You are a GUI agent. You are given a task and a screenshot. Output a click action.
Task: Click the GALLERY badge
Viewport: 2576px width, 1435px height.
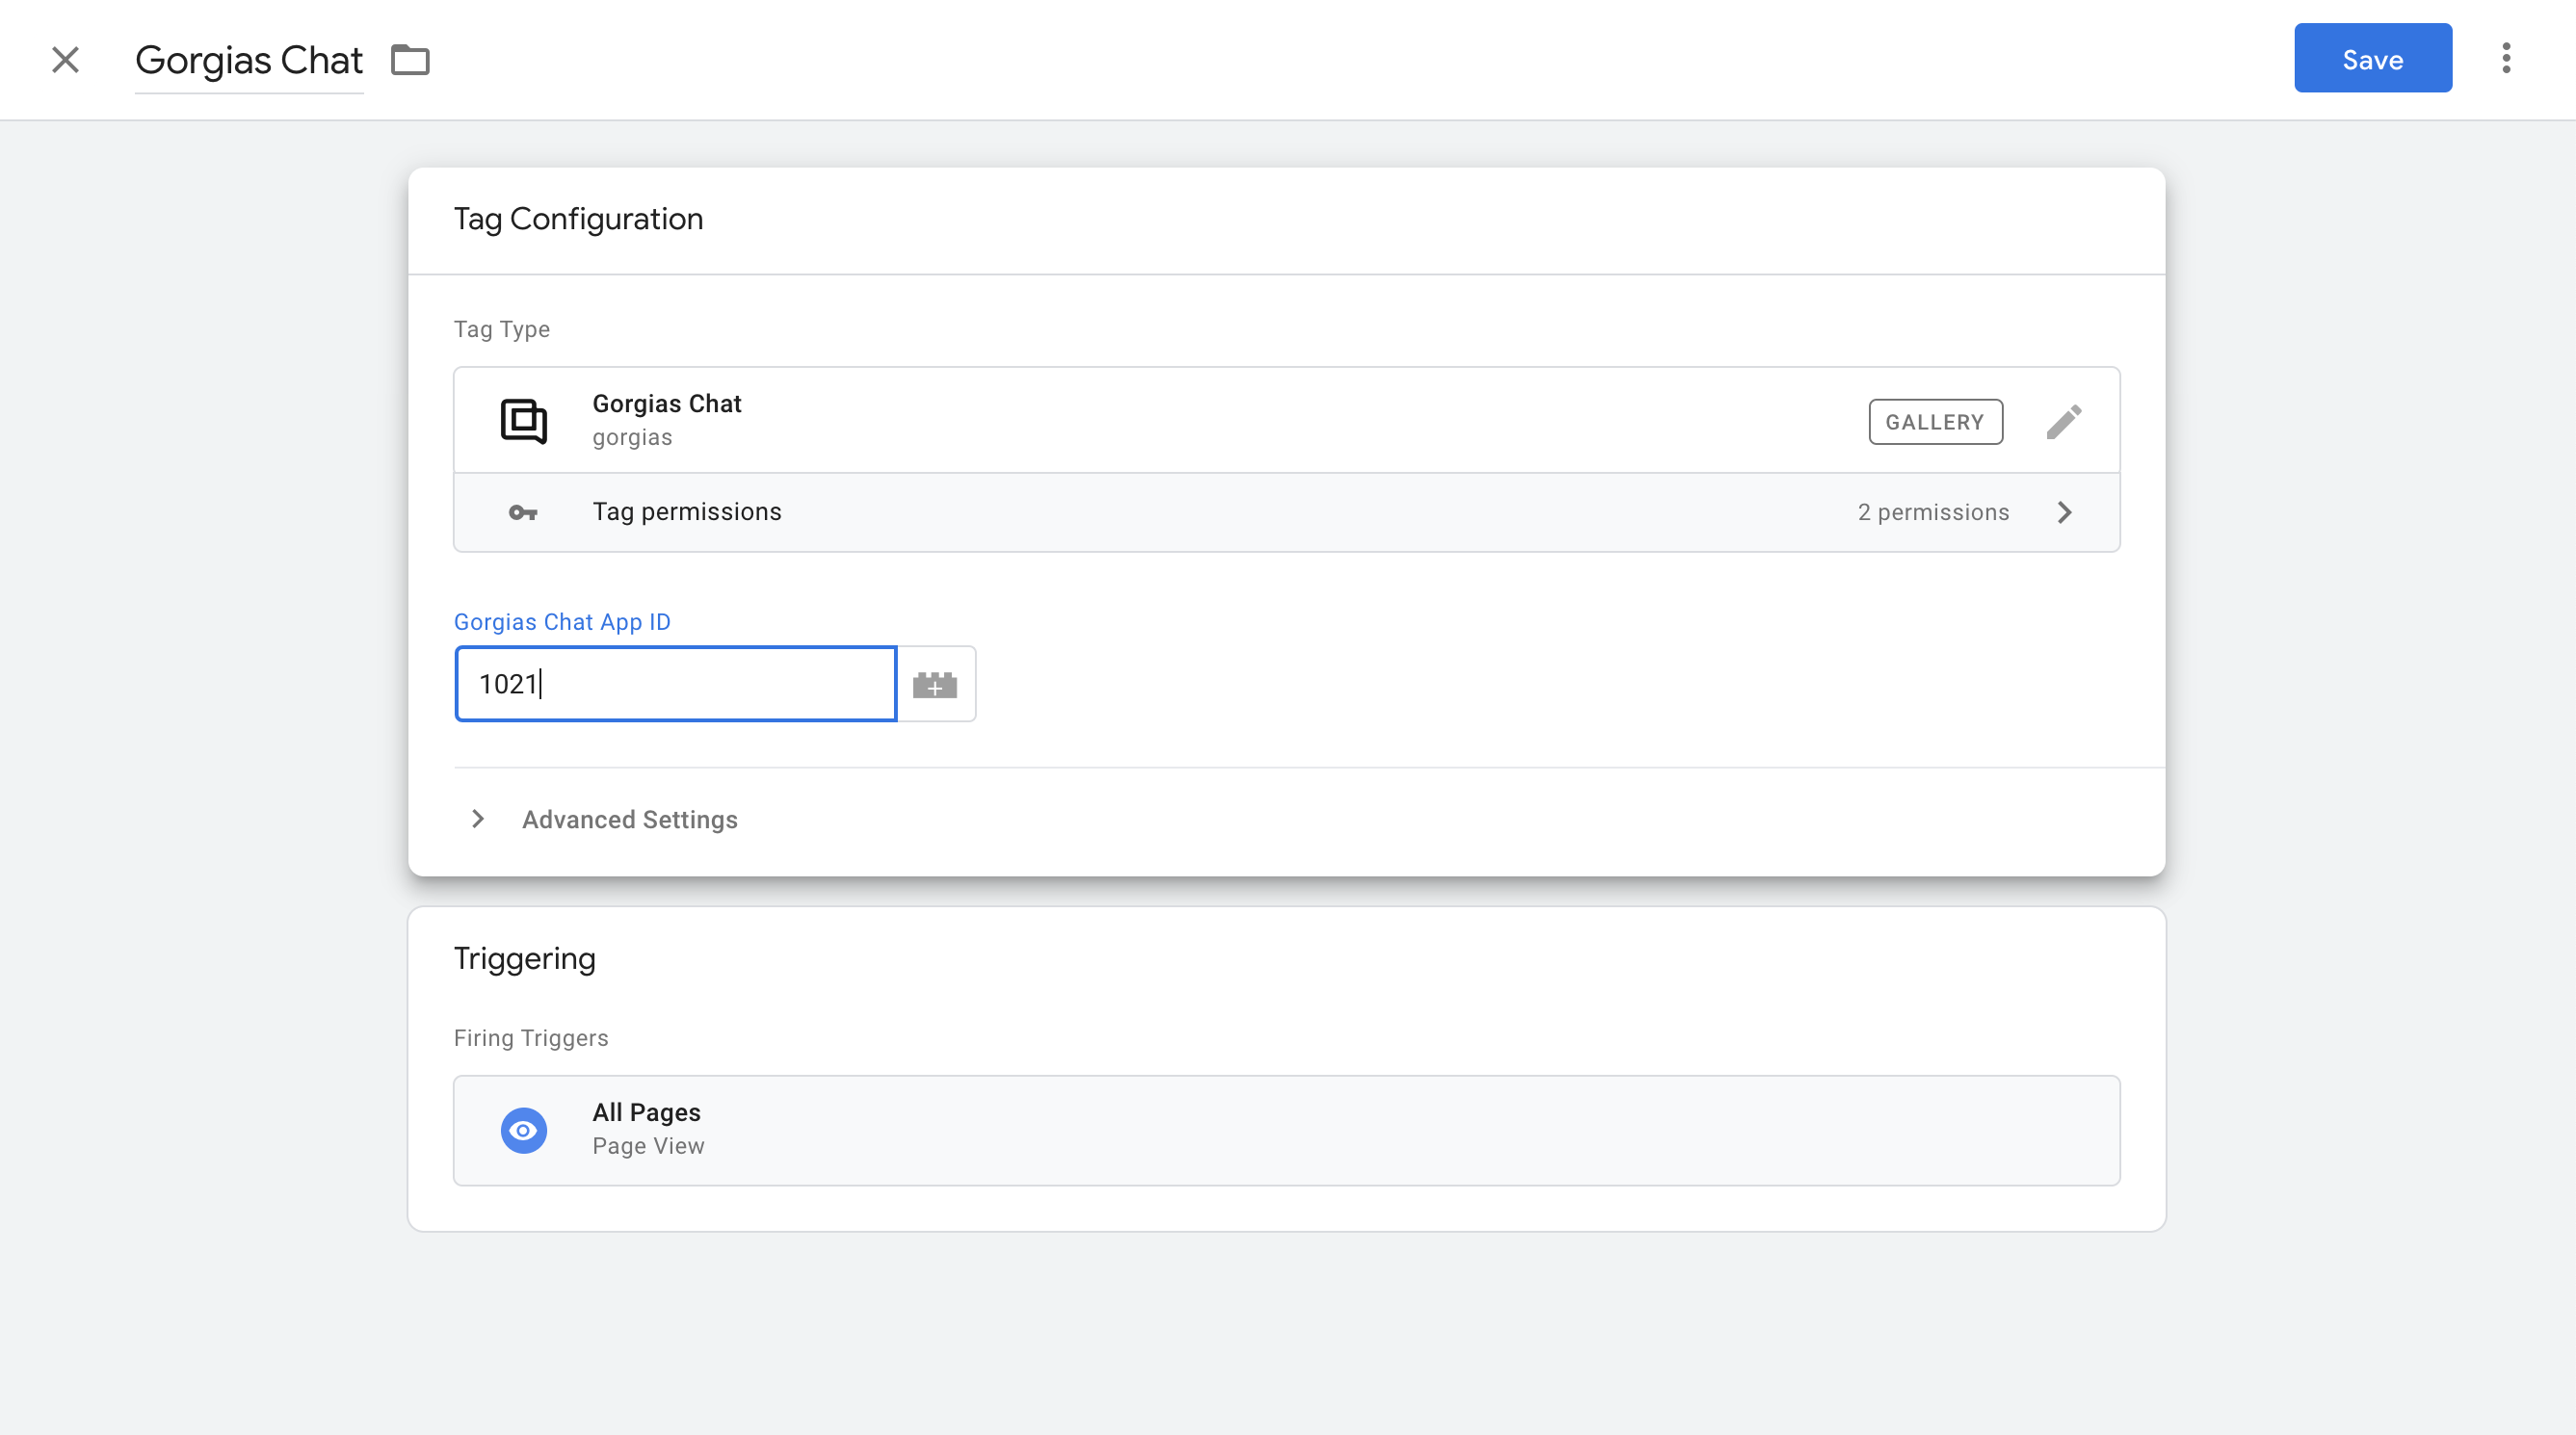pyautogui.click(x=1935, y=421)
